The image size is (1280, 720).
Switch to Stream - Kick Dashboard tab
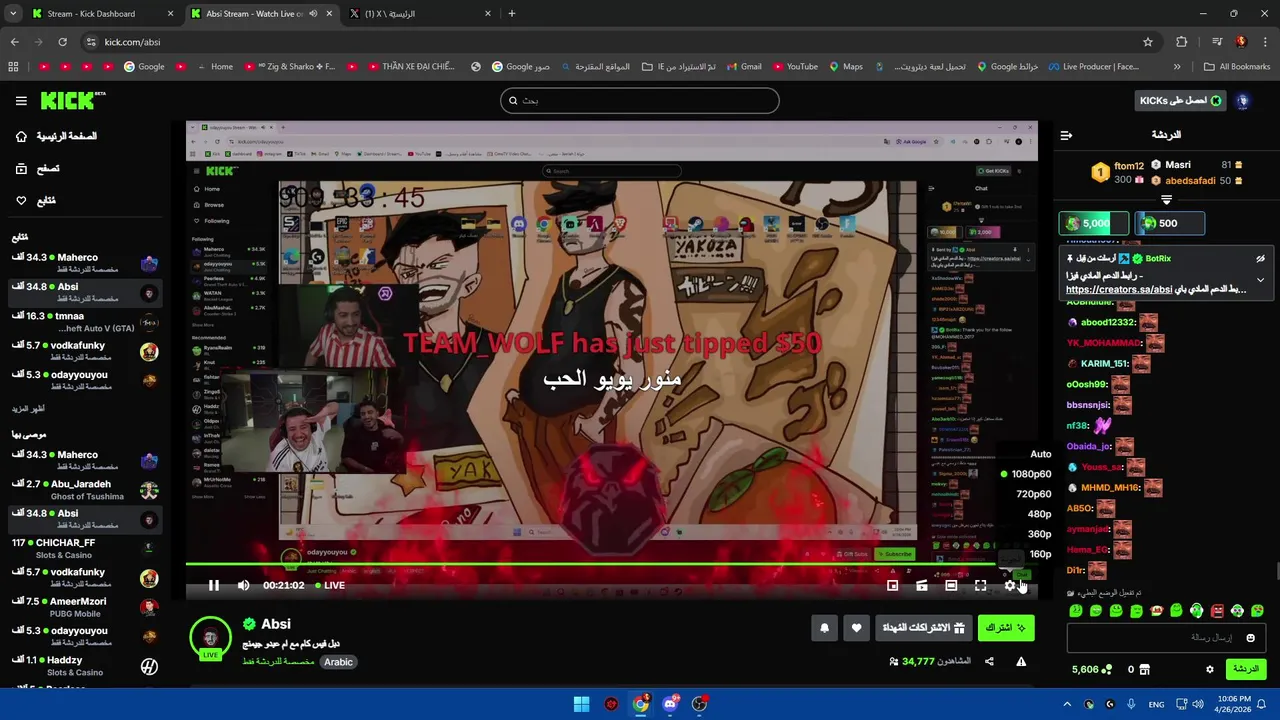(103, 14)
